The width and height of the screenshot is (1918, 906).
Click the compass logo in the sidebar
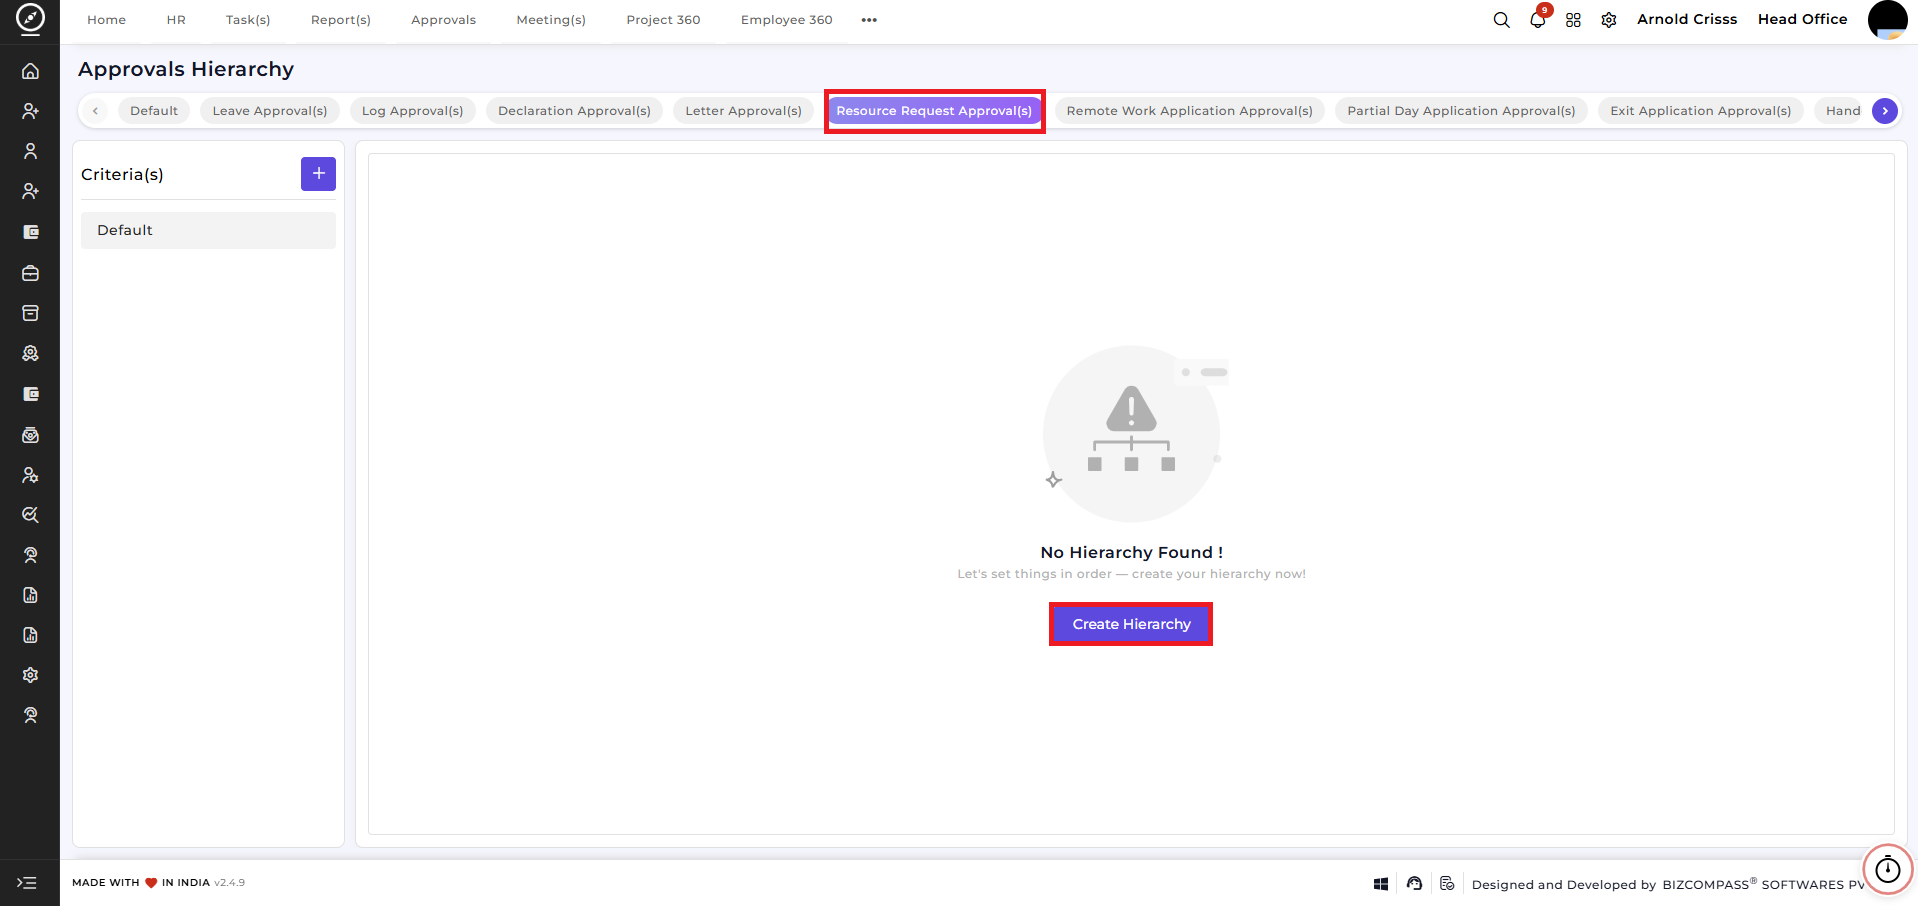coord(30,19)
